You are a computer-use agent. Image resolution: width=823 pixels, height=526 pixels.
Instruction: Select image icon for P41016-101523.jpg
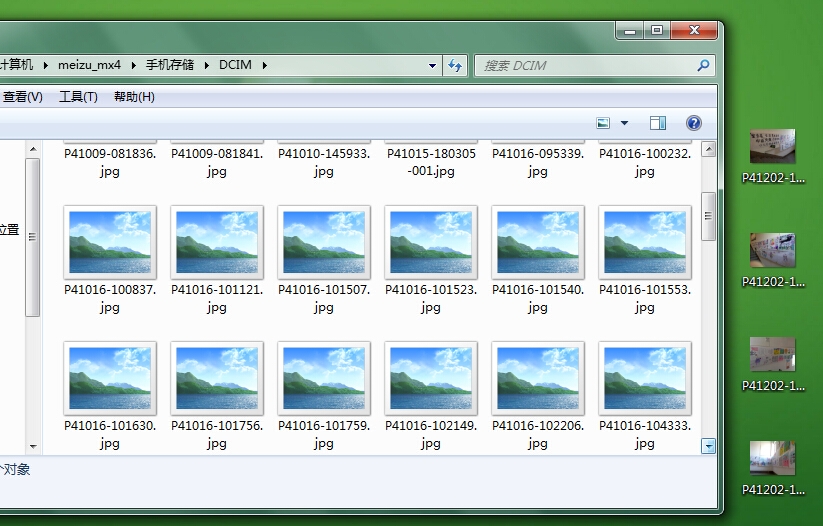(431, 242)
